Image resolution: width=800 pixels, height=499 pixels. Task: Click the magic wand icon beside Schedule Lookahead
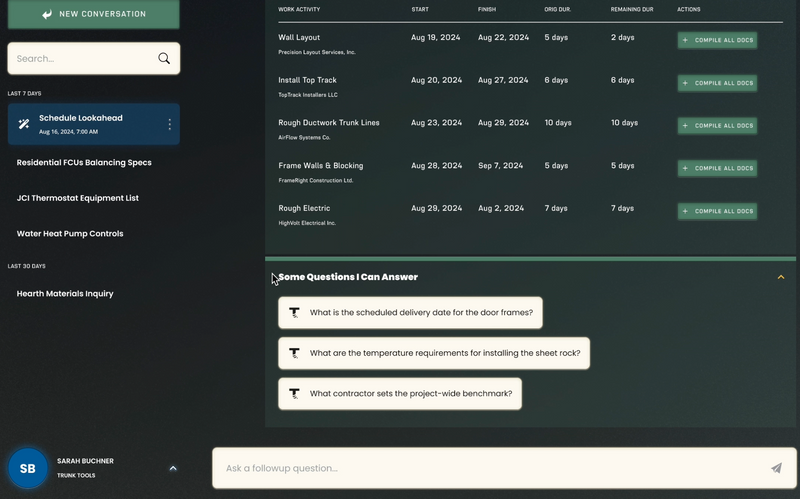25,124
